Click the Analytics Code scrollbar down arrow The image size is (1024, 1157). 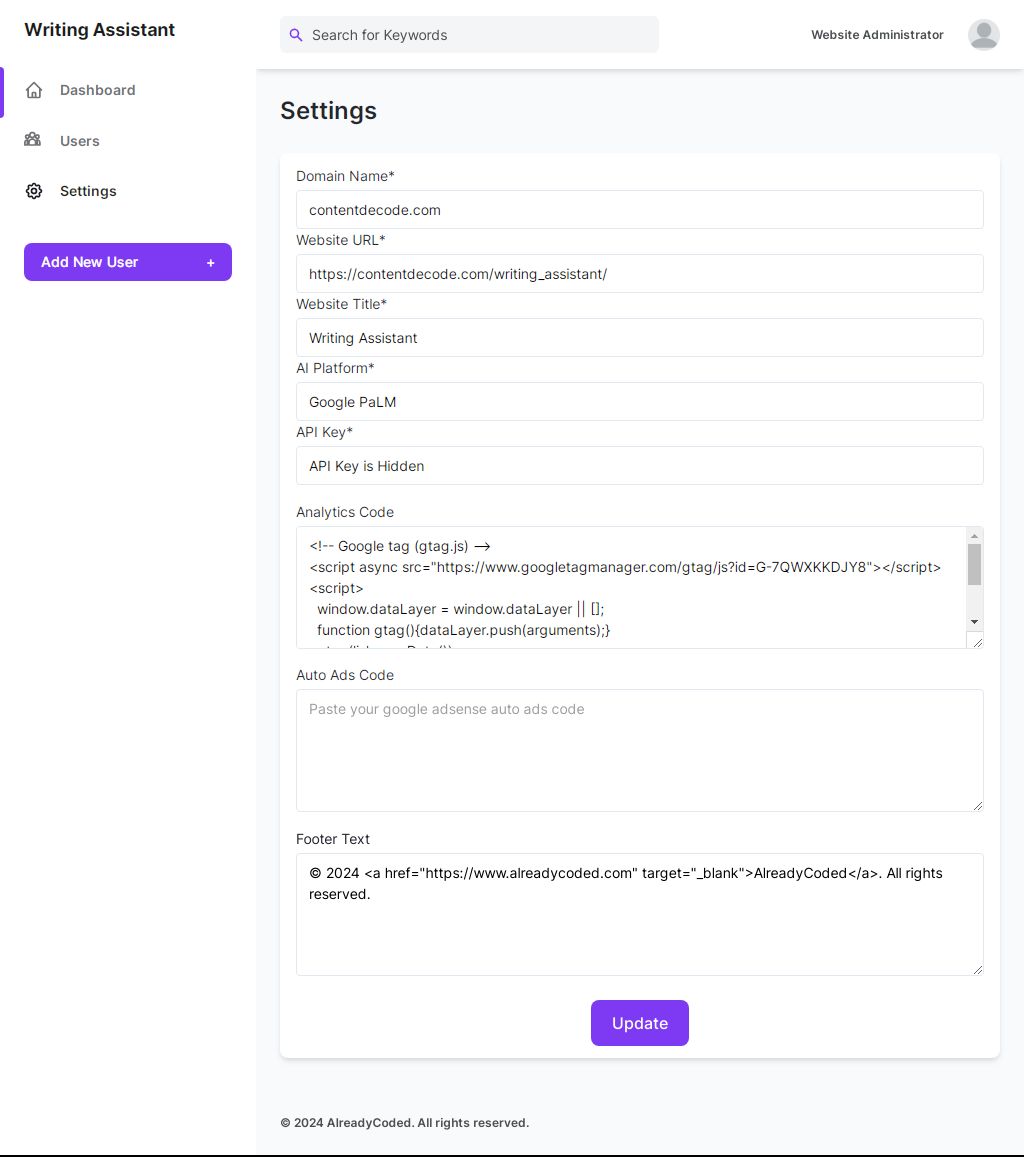click(x=975, y=622)
